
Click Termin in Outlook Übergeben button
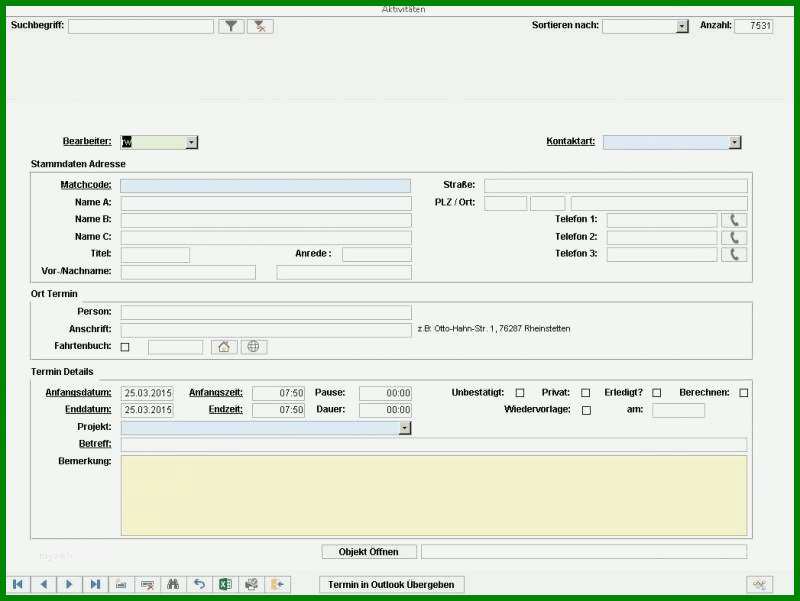pos(391,585)
